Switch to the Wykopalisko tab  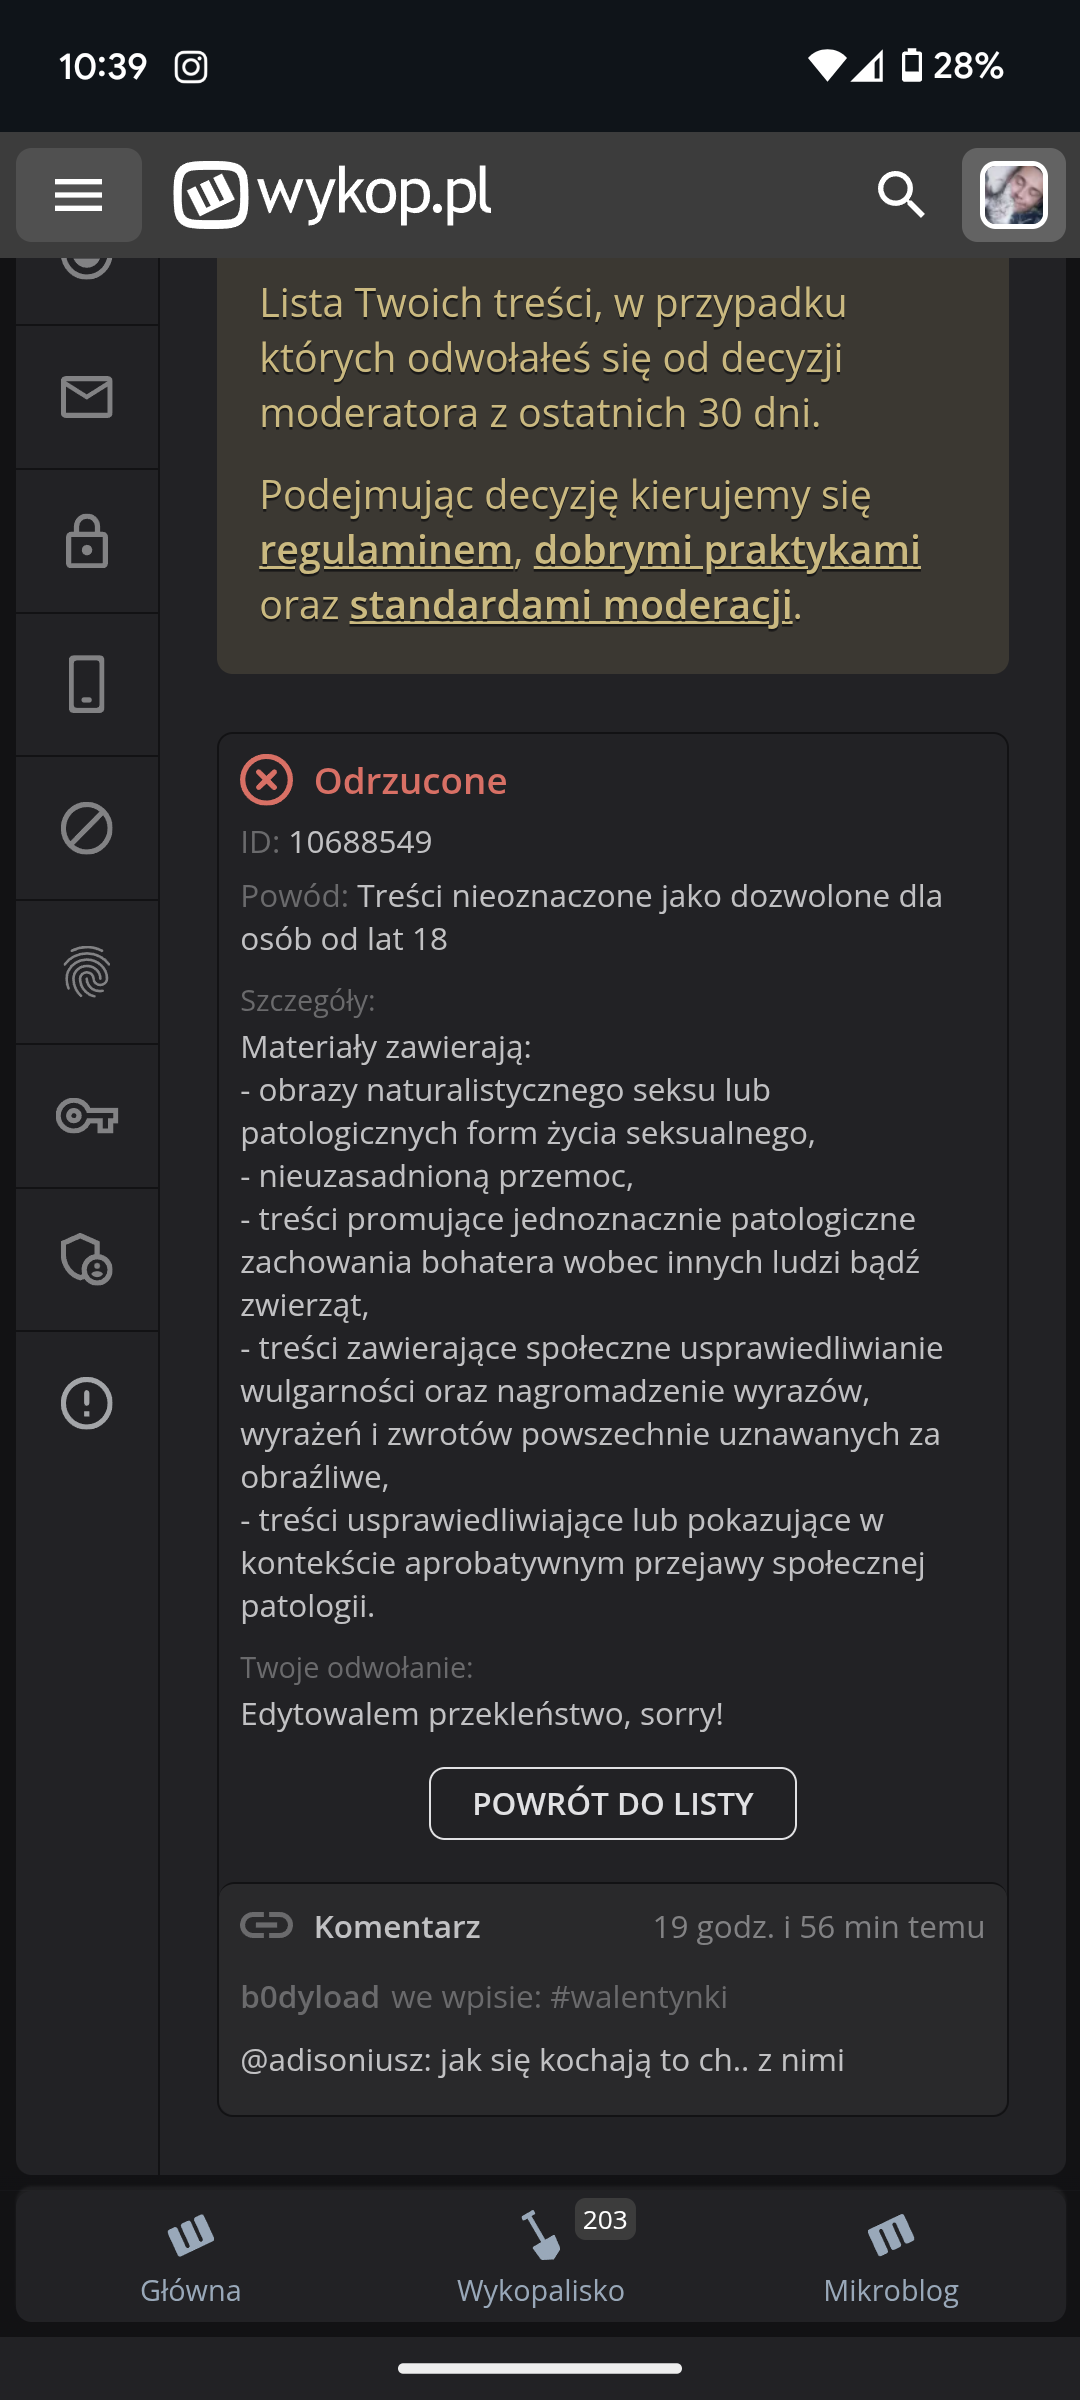click(540, 2257)
